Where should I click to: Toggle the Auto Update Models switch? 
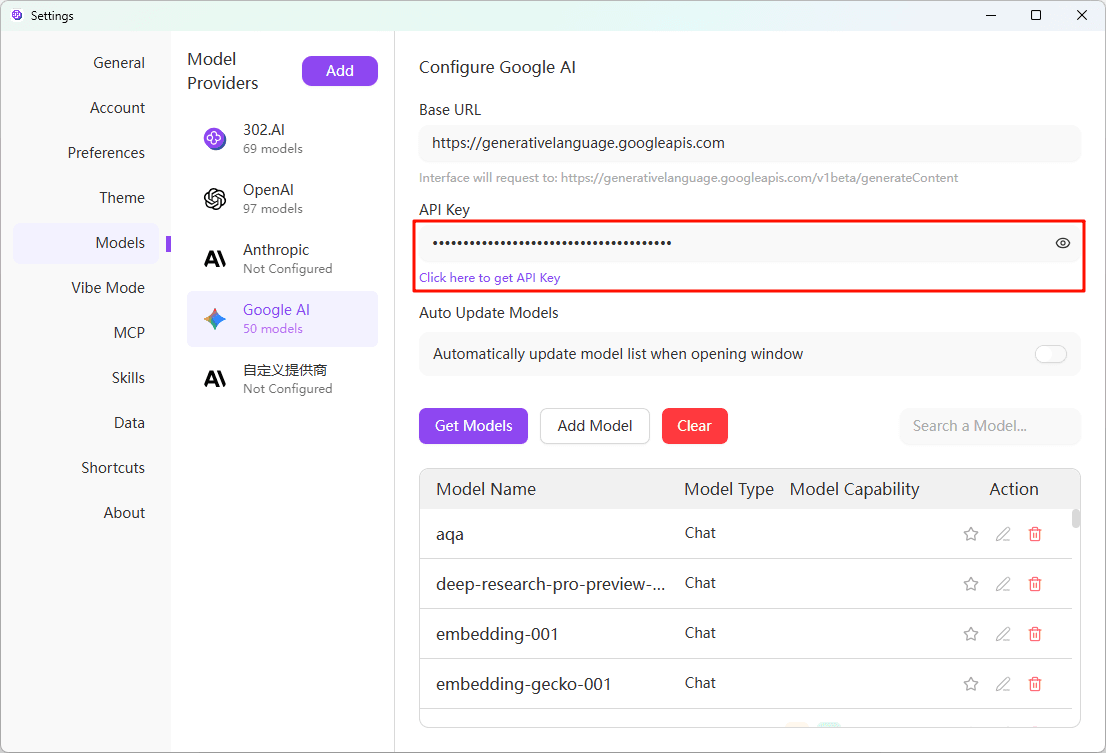tap(1050, 354)
